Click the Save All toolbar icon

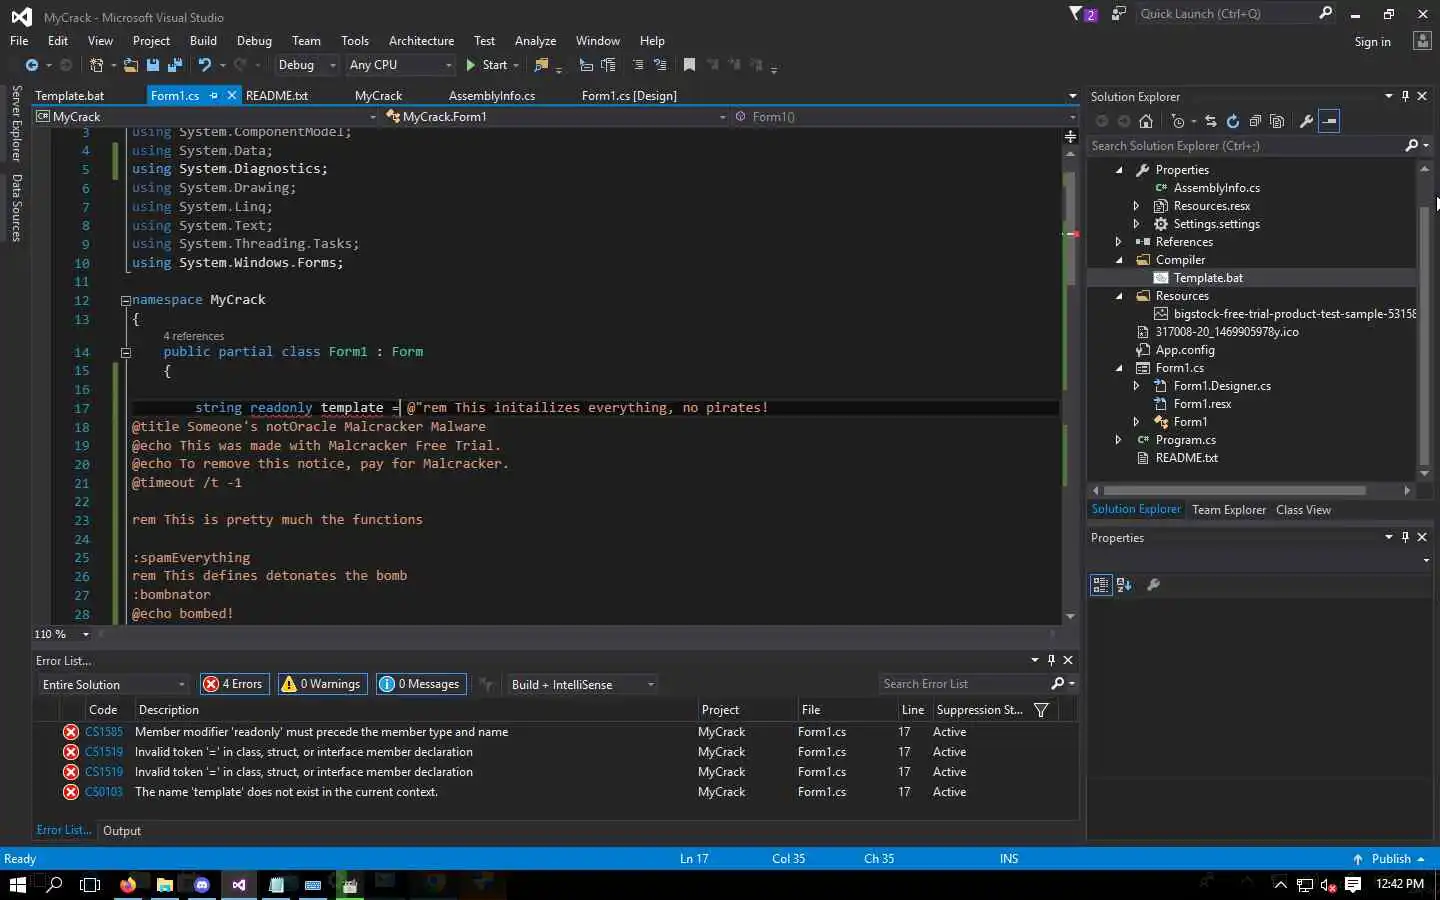(x=174, y=65)
